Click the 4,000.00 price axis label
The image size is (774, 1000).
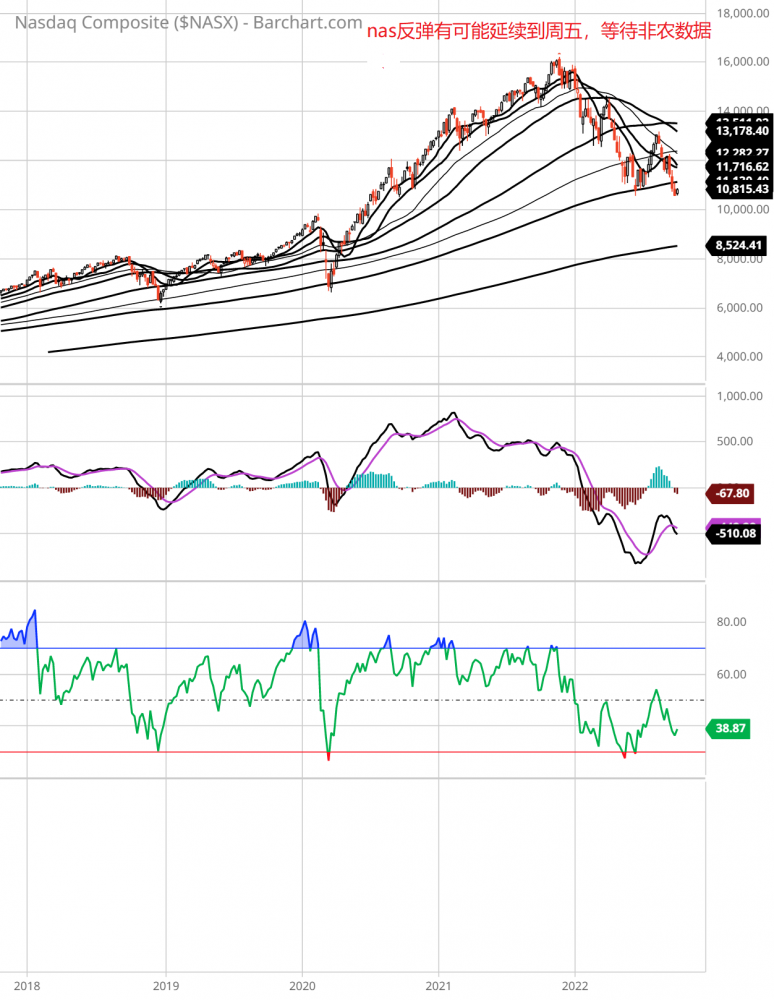pyautogui.click(x=738, y=357)
